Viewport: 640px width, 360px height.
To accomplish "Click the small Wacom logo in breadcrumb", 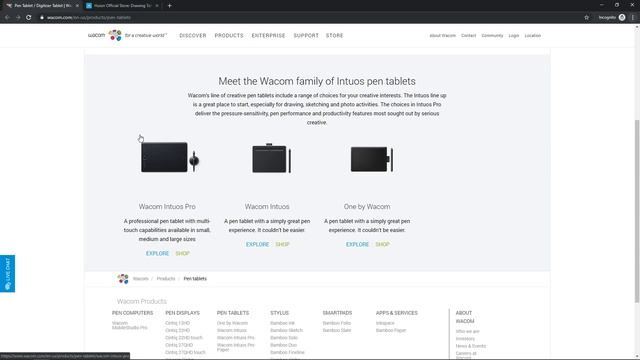I will click(123, 279).
